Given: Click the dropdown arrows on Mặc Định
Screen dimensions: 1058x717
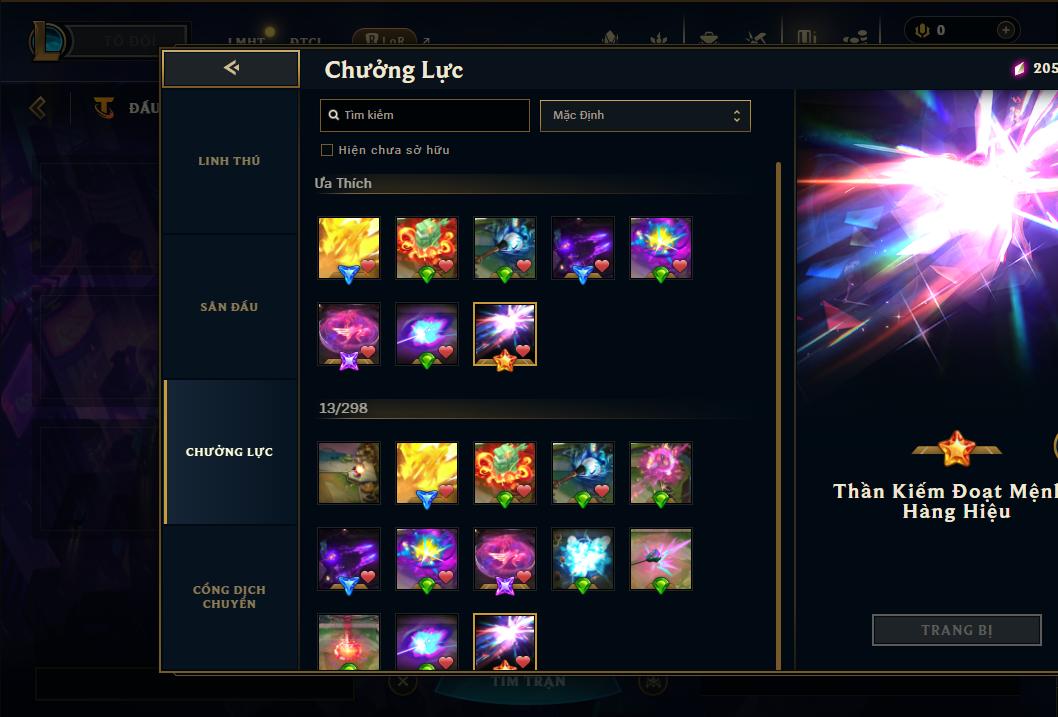Looking at the screenshot, I should (737, 116).
